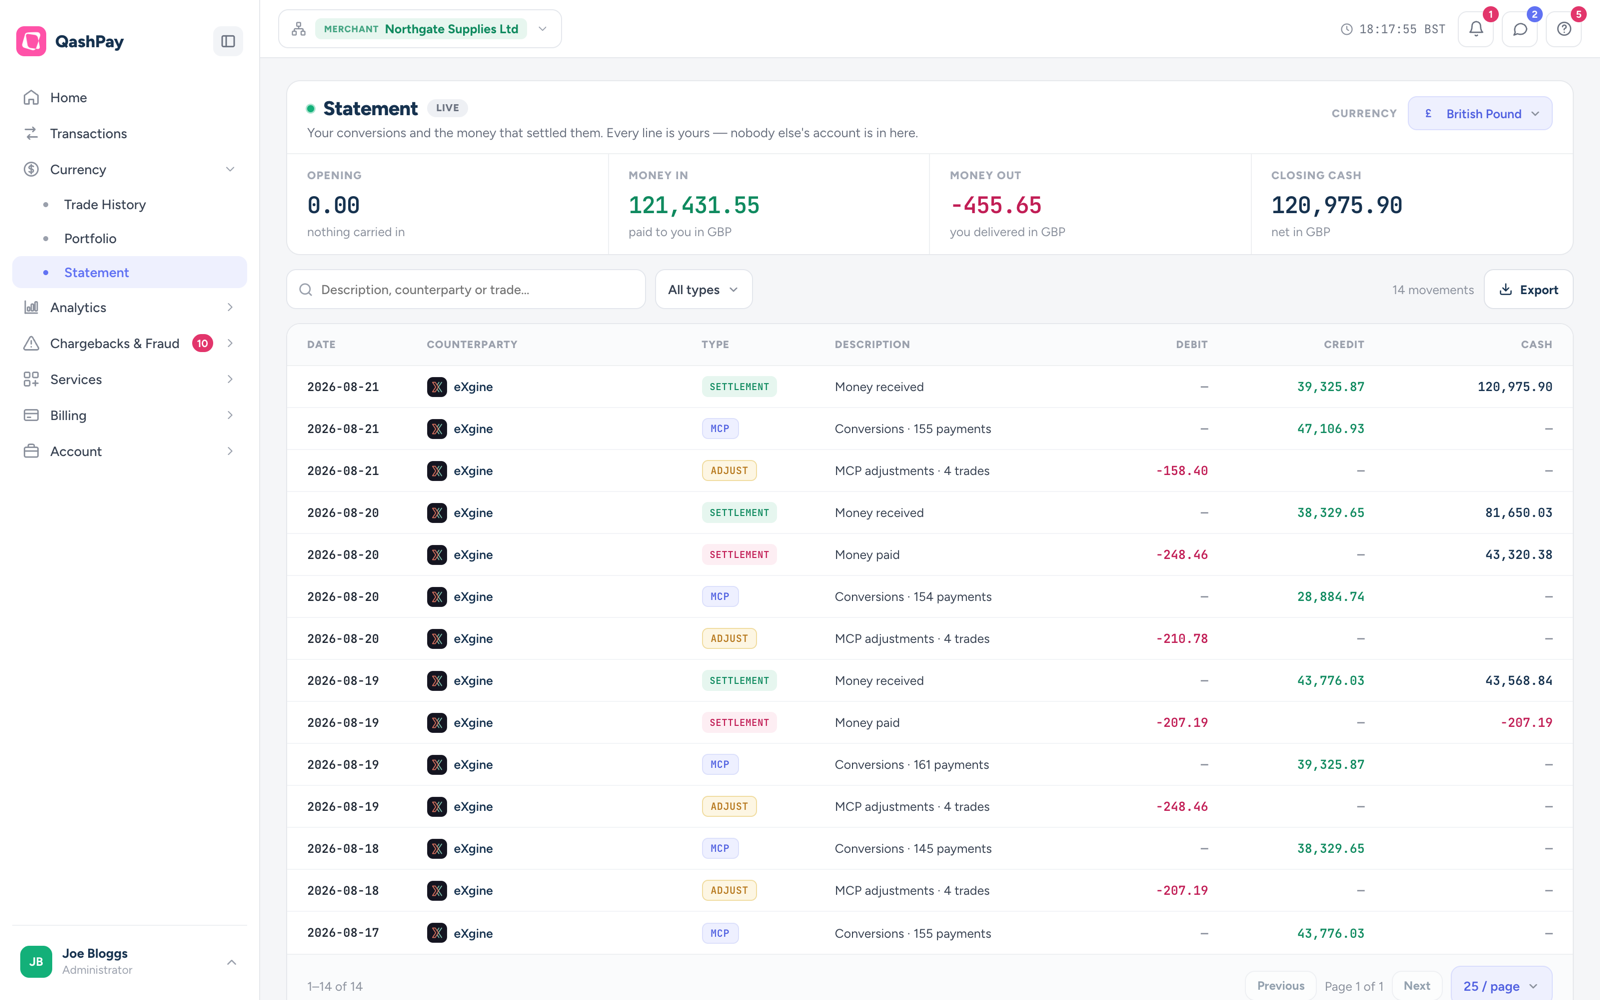The height and width of the screenshot is (1000, 1600).
Task: Open notifications bell icon
Action: click(1476, 29)
